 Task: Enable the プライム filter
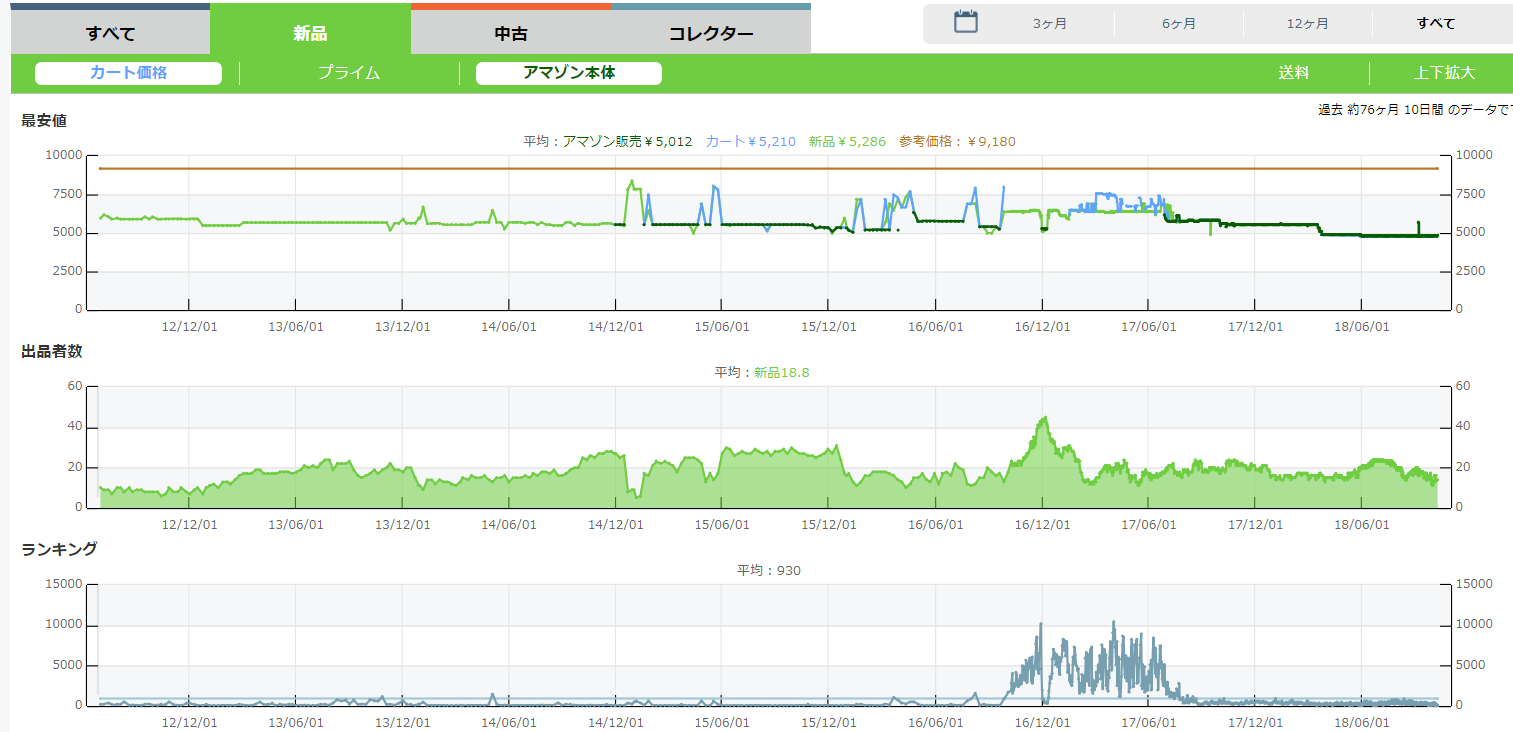349,73
